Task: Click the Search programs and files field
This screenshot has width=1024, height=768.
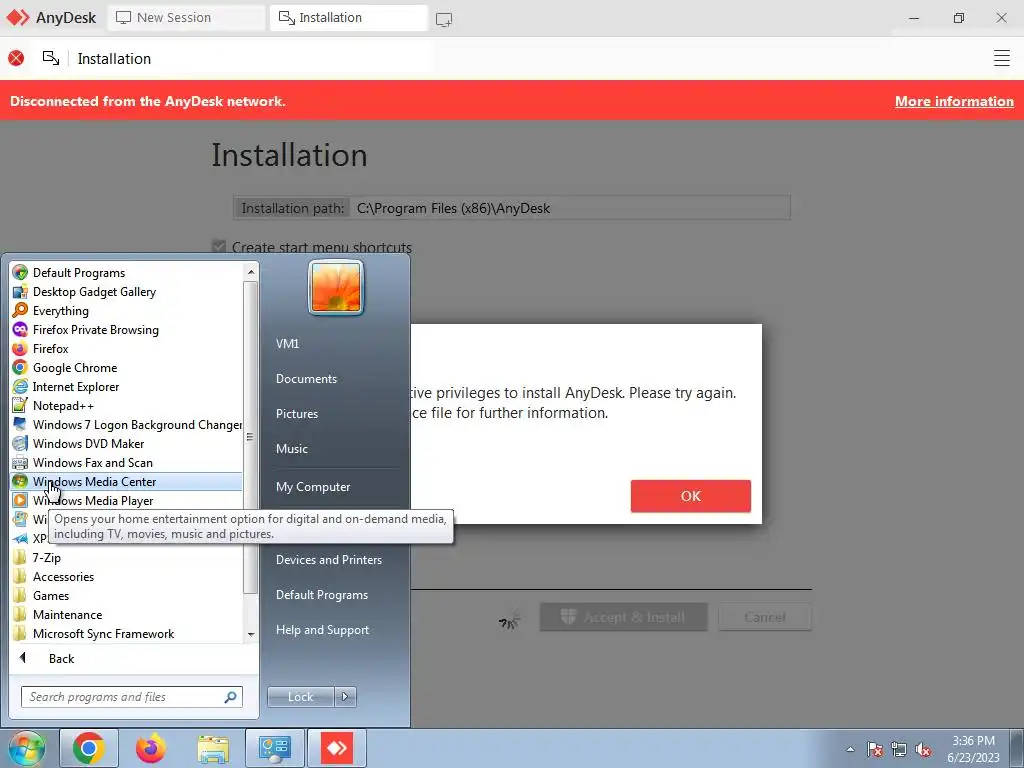Action: tap(131, 697)
